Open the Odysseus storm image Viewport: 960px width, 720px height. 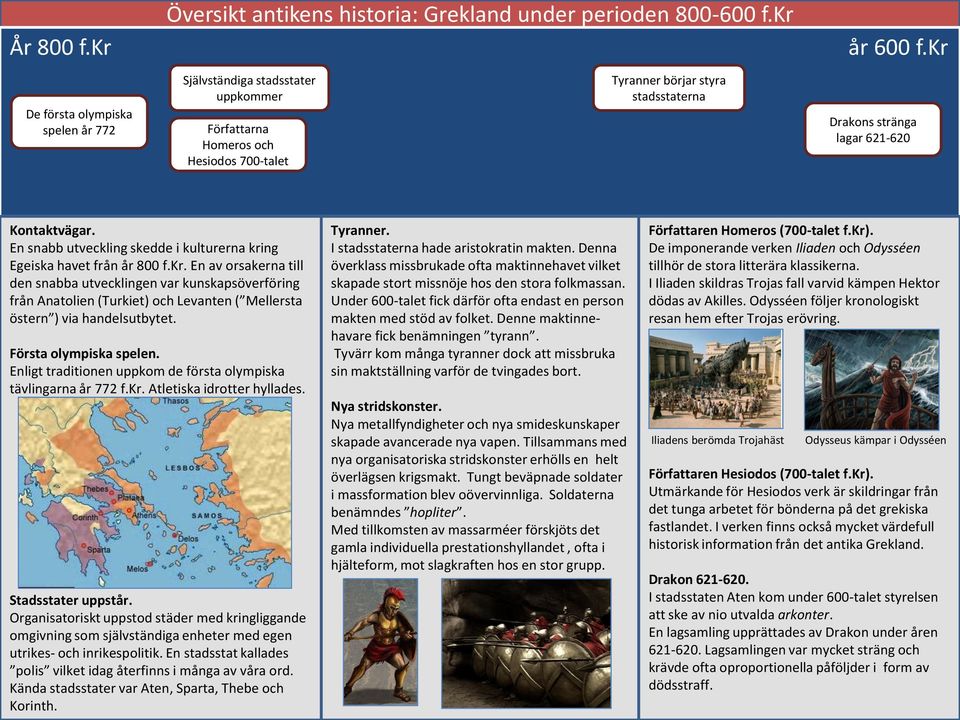(x=871, y=380)
